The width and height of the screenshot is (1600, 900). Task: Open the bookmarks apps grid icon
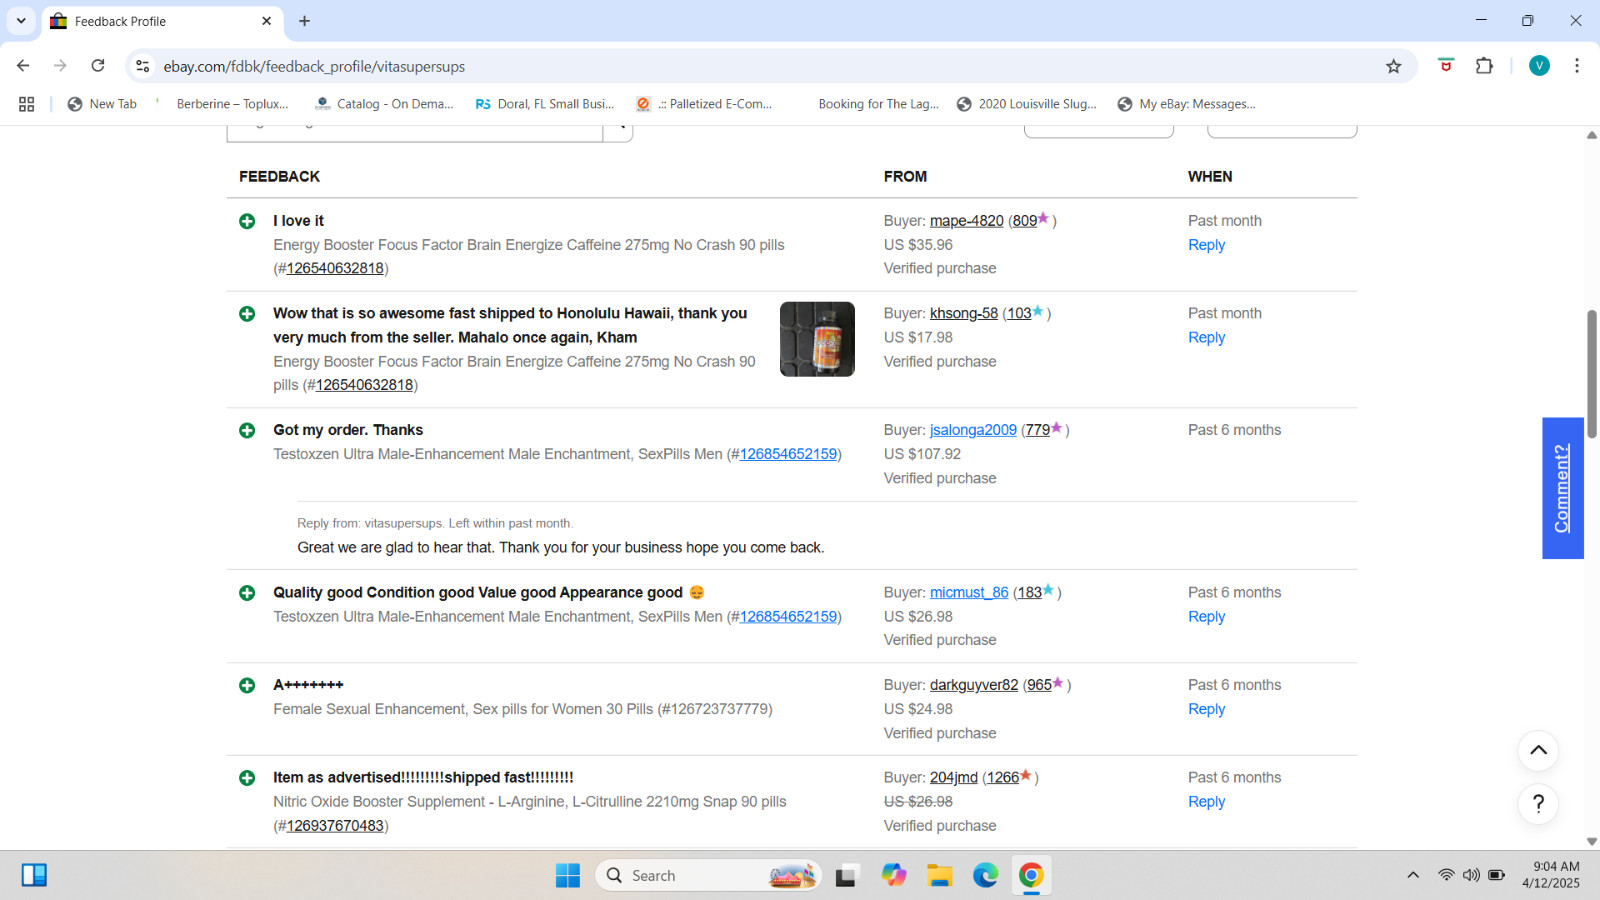coord(27,104)
